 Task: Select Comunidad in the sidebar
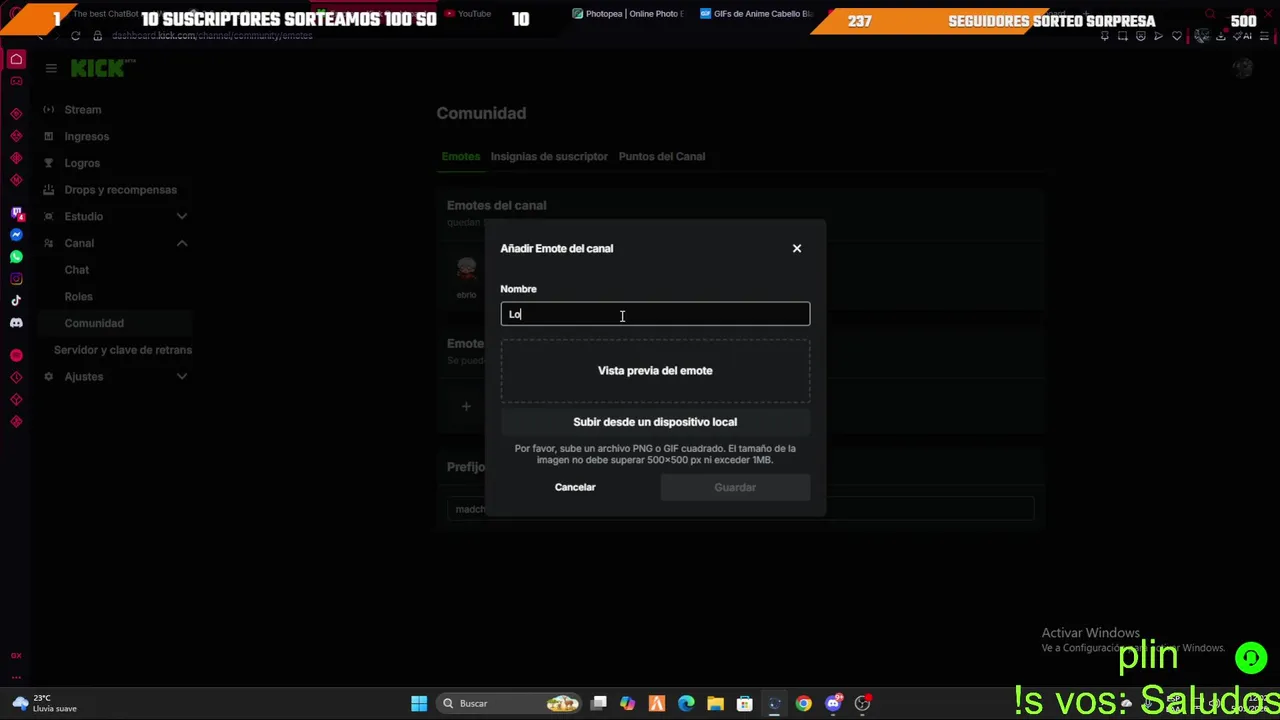94,323
